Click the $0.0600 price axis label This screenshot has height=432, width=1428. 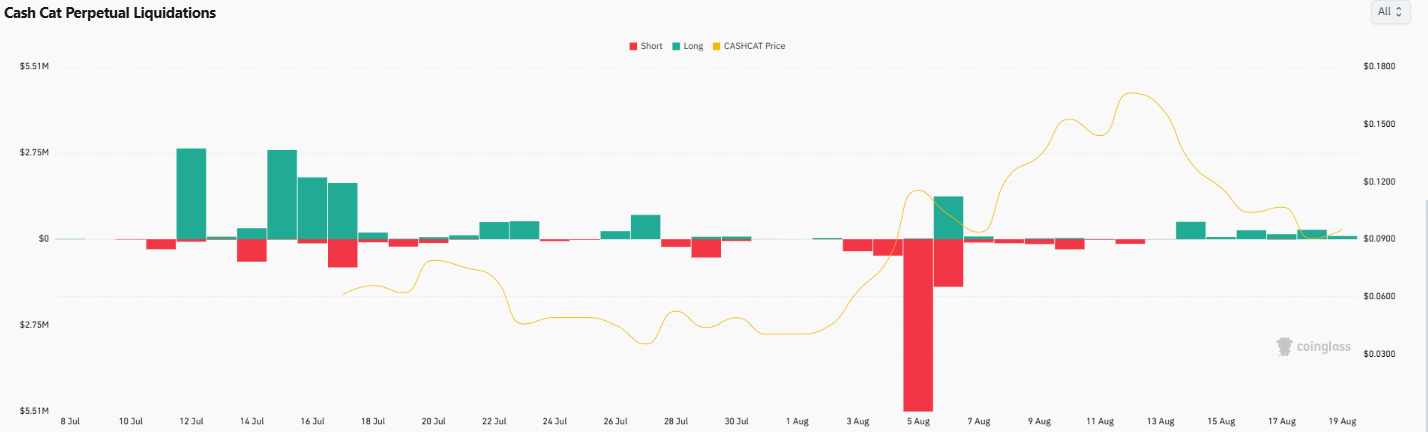(x=1379, y=297)
